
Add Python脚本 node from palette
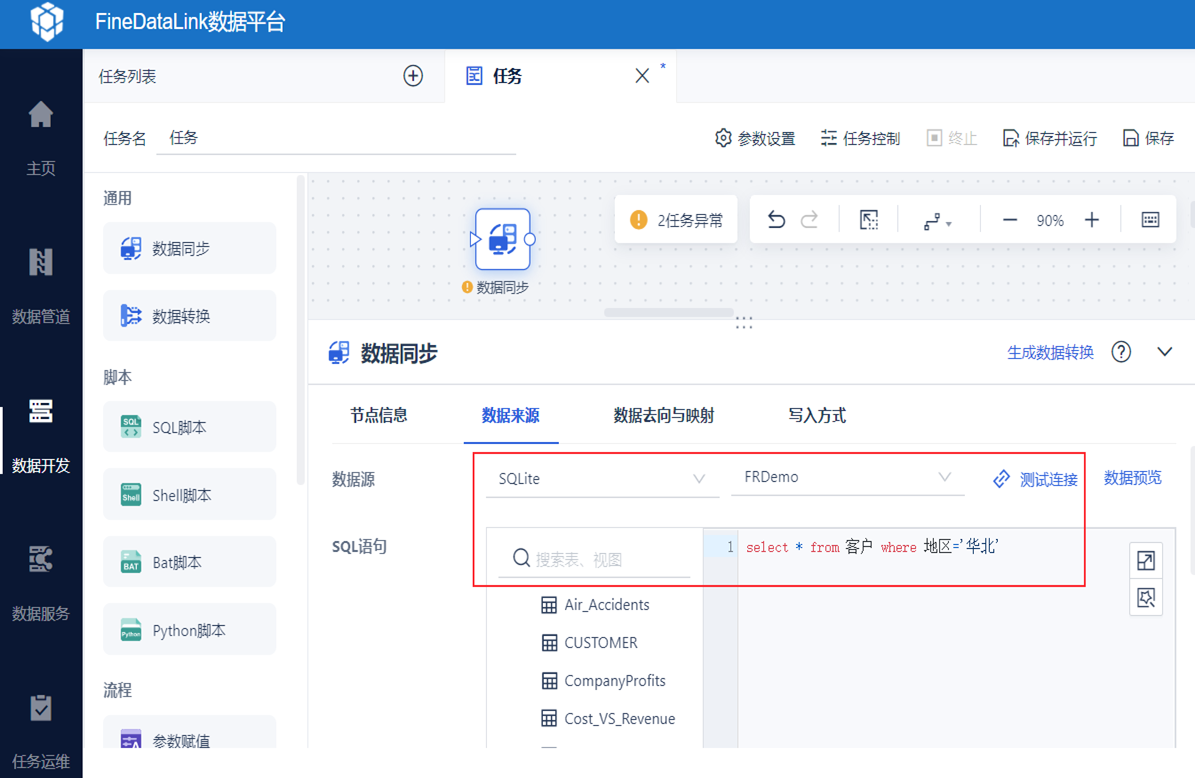pyautogui.click(x=189, y=629)
